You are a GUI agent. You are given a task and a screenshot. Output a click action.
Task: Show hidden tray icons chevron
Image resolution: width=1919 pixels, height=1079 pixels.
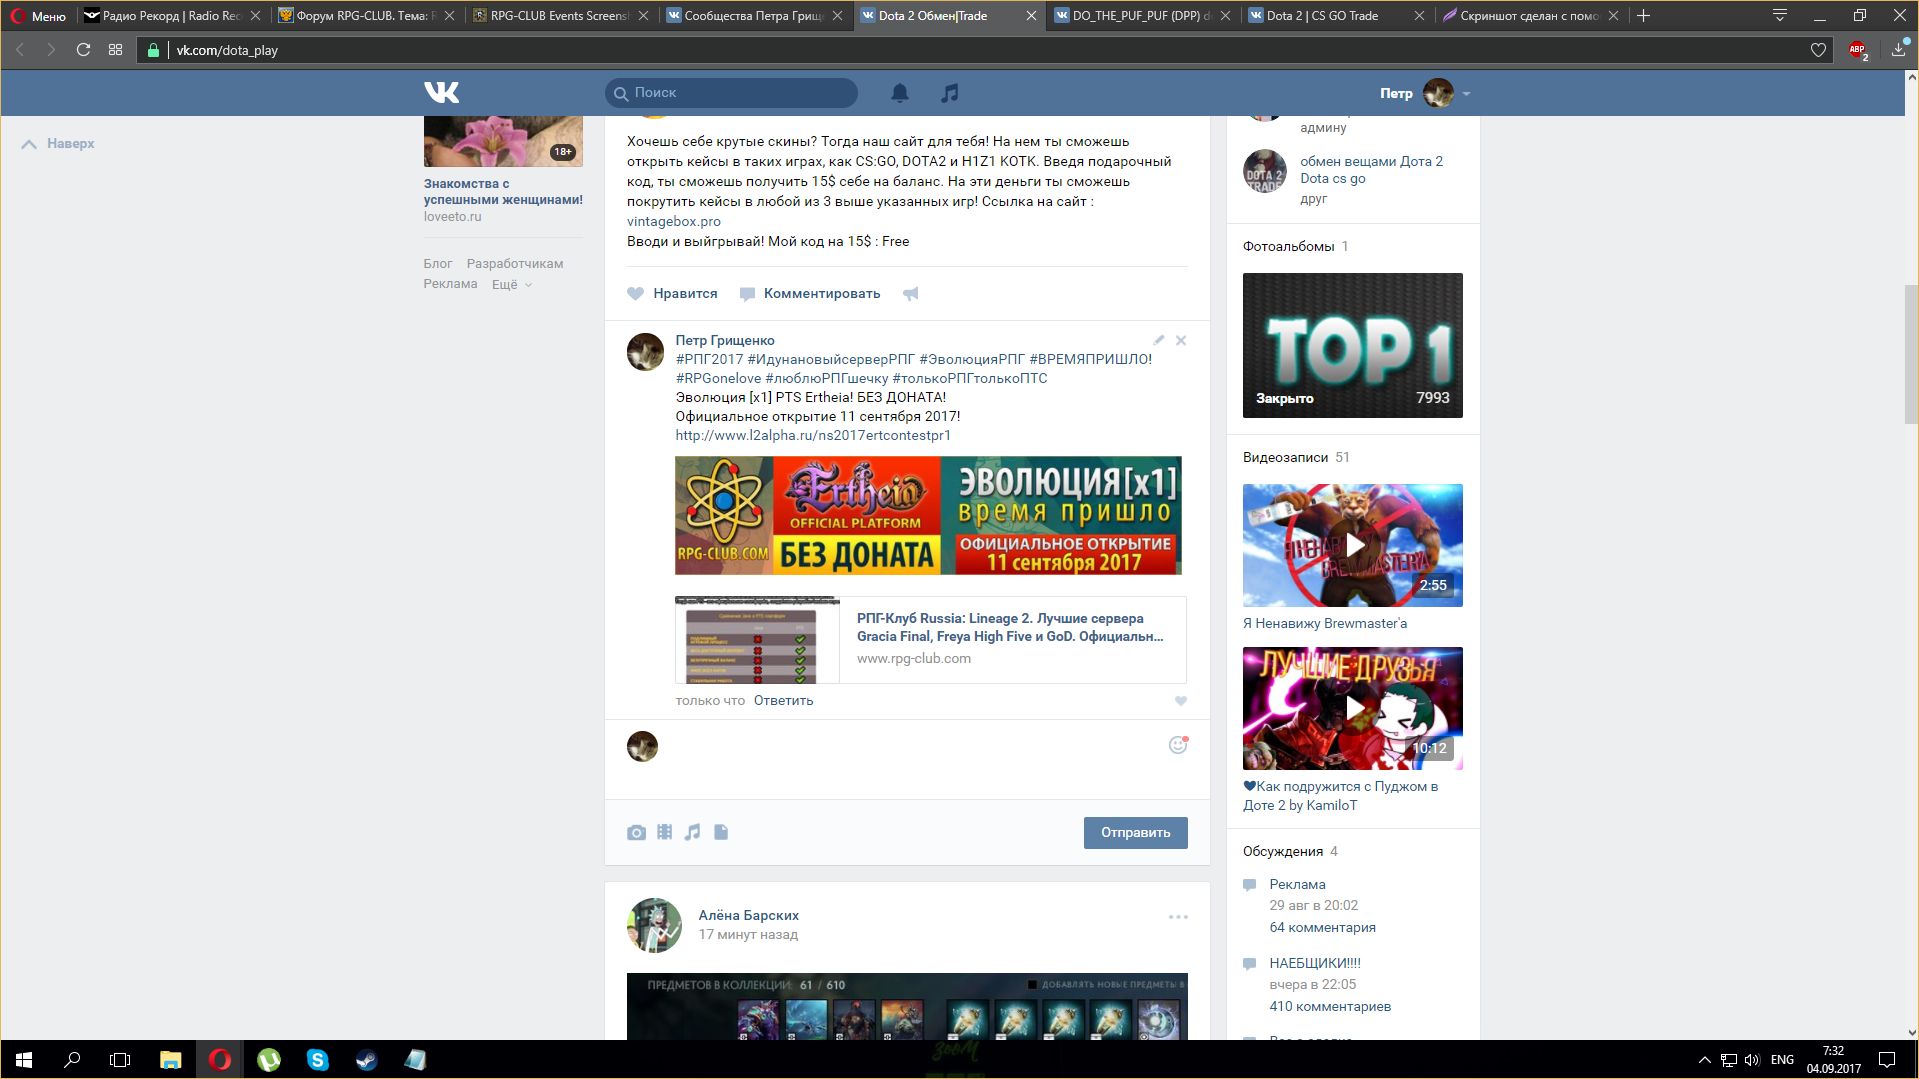(1704, 1060)
